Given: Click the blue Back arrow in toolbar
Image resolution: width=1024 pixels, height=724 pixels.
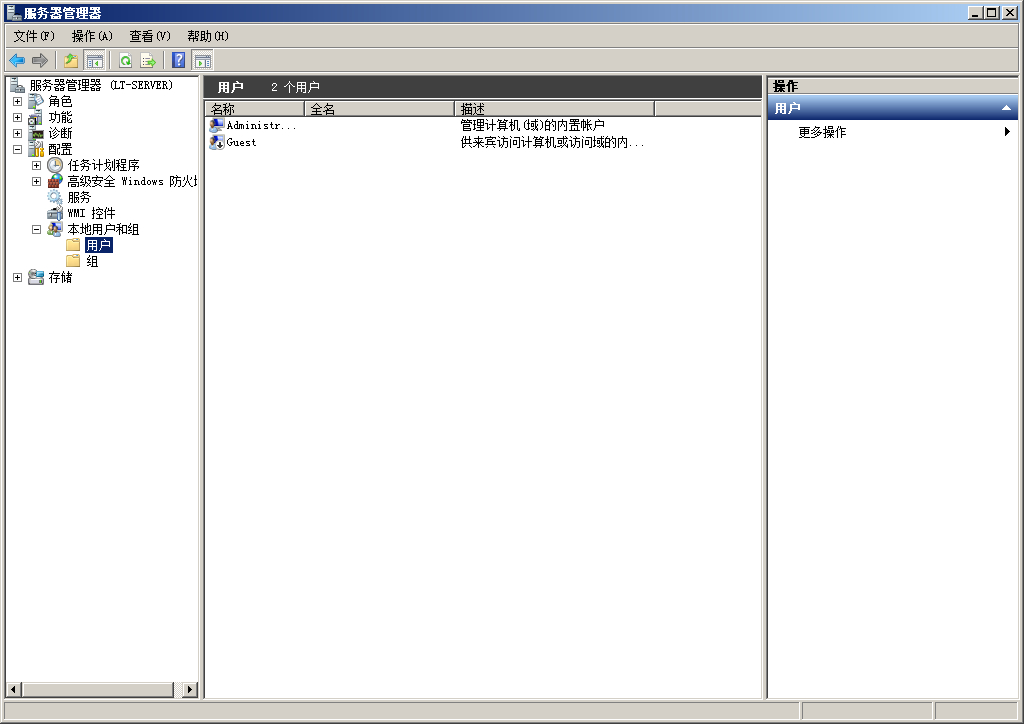Looking at the screenshot, I should point(17,60).
